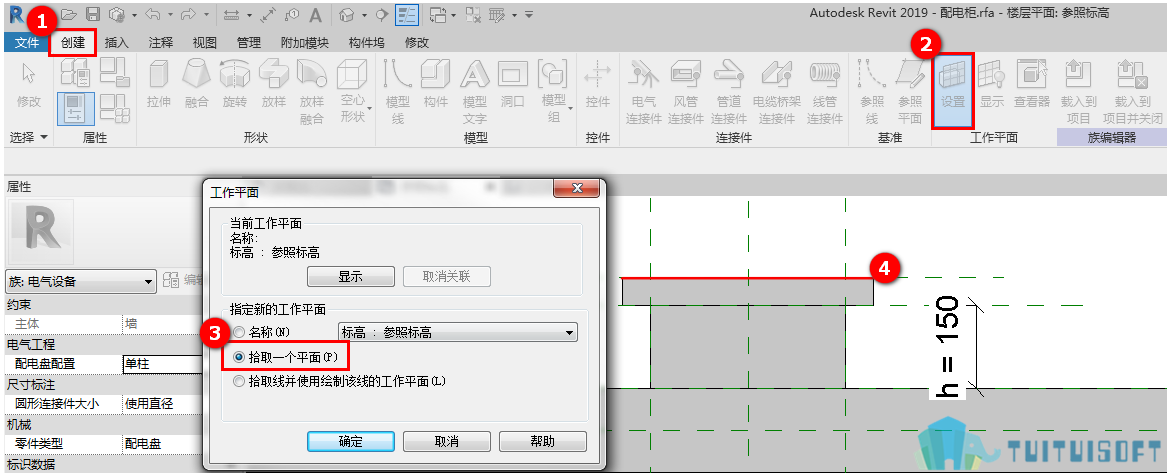Open the 文件 file menu tab
Viewport: 1171px width, 476px height.
tap(27, 43)
